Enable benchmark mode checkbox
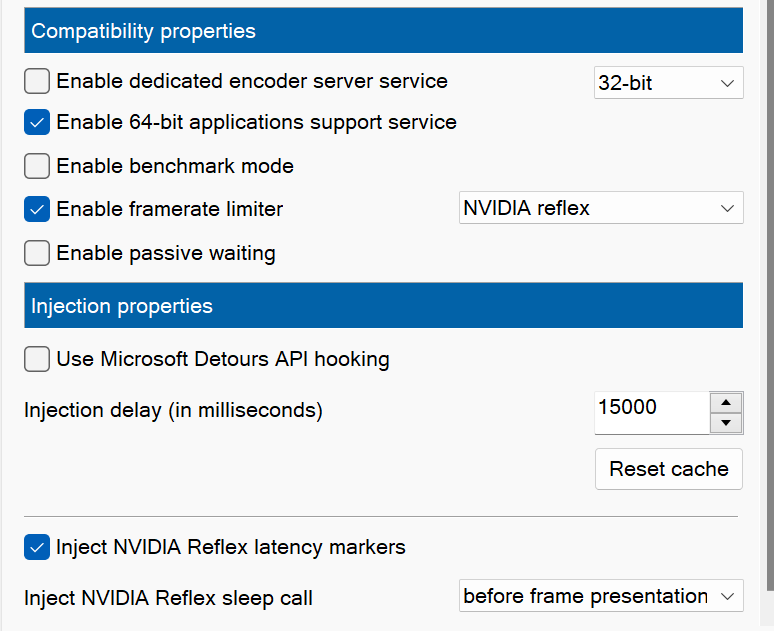This screenshot has width=774, height=631. click(x=37, y=166)
